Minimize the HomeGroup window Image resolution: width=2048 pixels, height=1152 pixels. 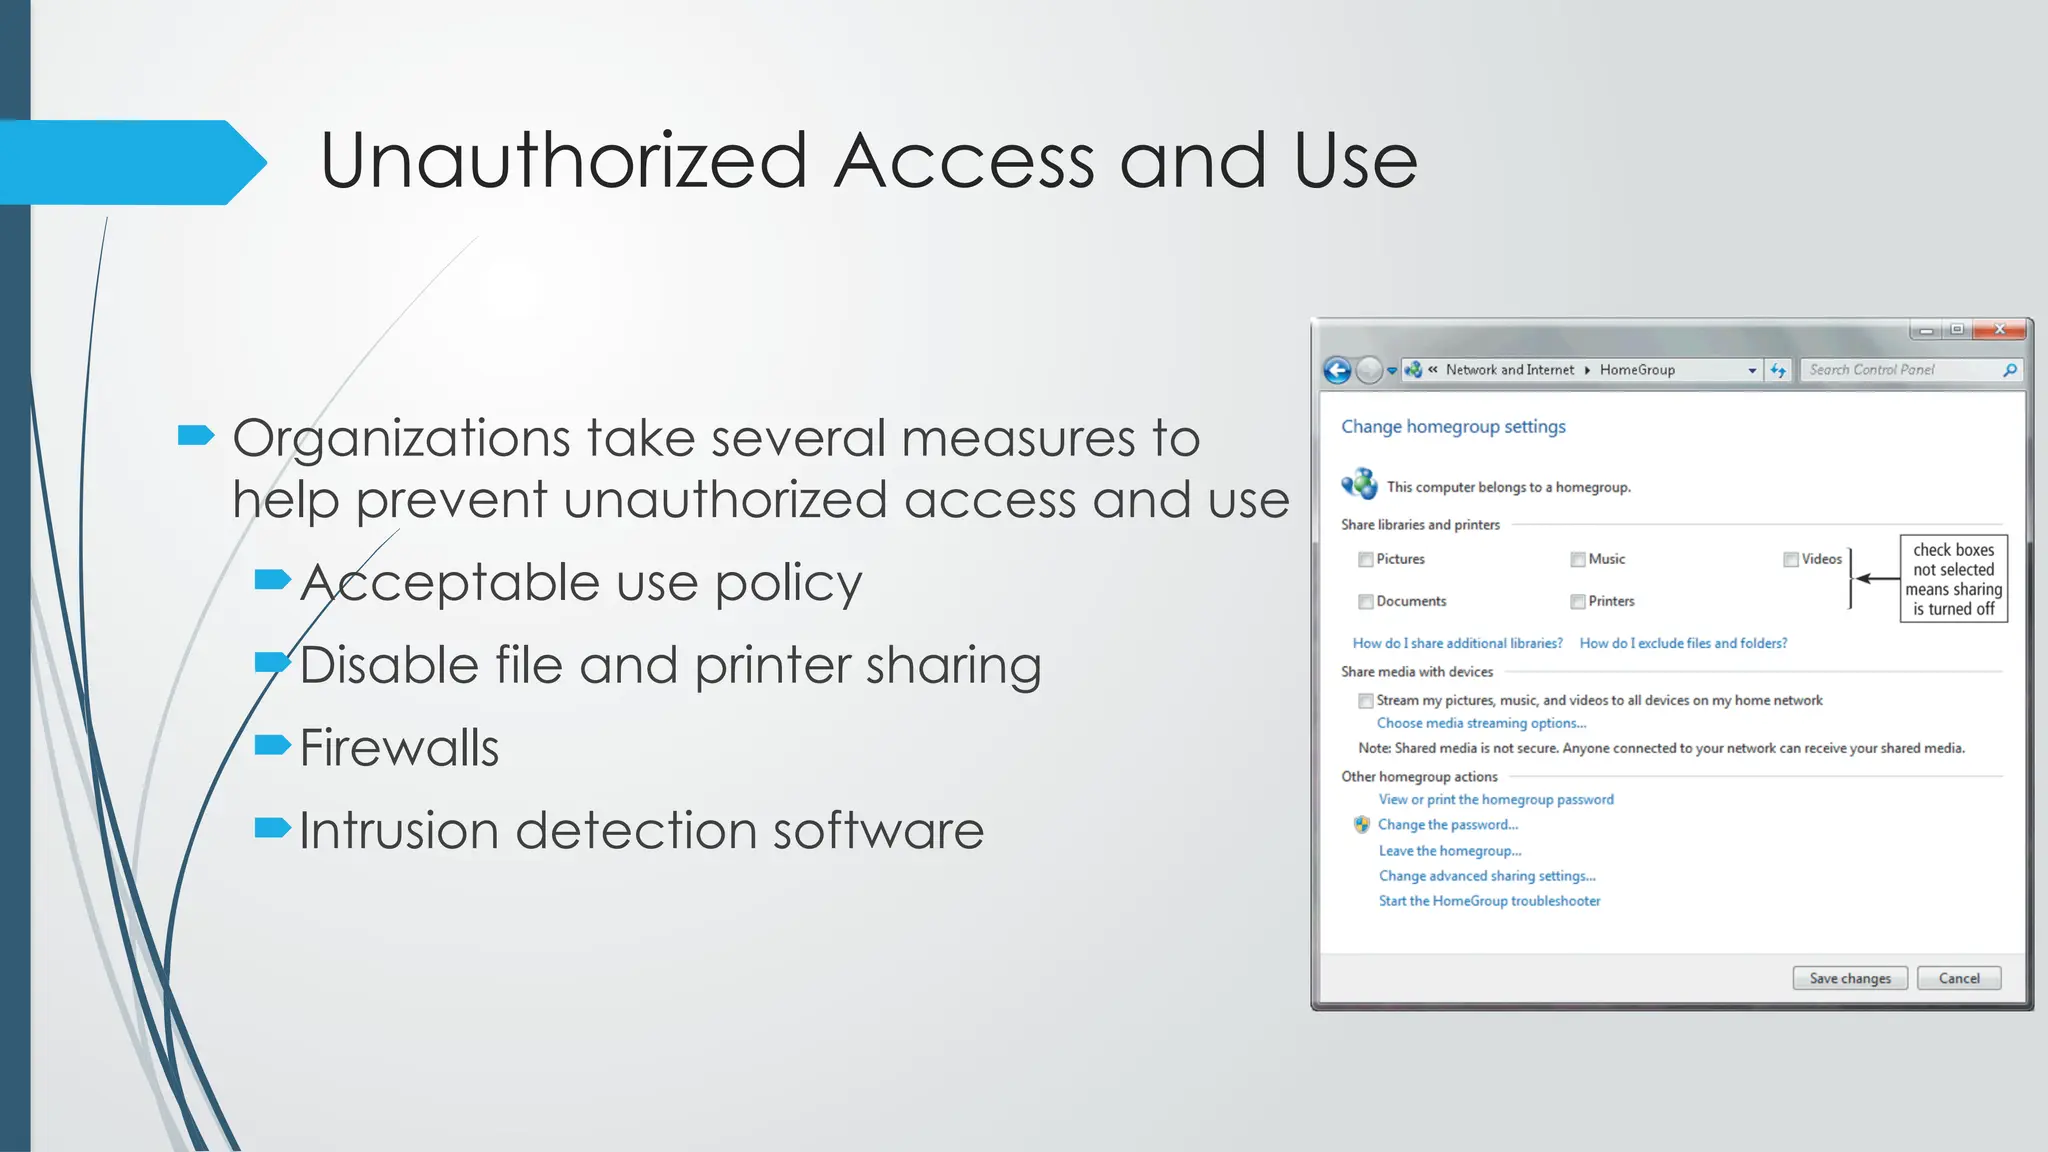(x=1926, y=330)
